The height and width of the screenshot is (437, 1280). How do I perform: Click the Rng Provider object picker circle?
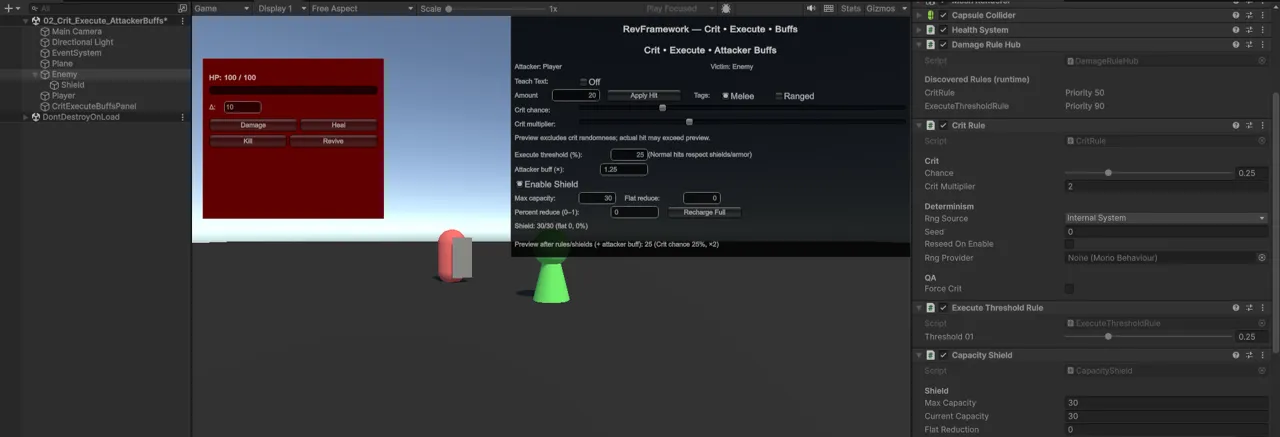[x=1262, y=258]
